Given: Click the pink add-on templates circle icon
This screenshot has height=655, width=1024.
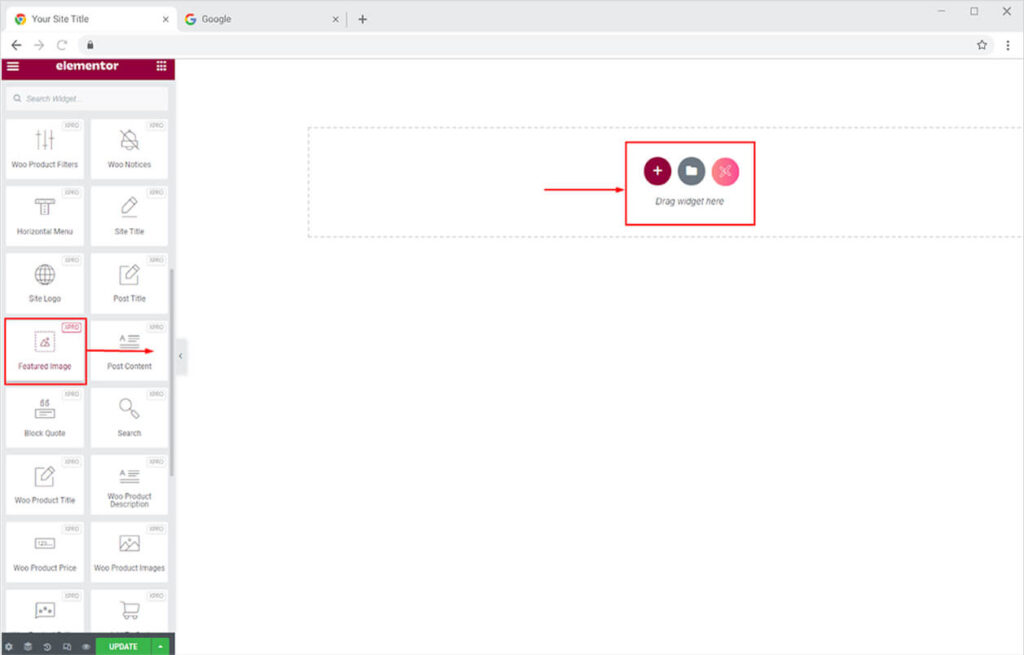Looking at the screenshot, I should (725, 171).
